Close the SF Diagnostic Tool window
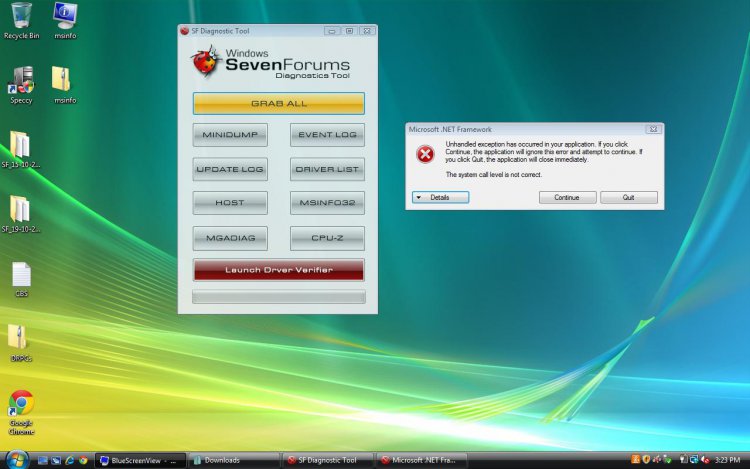The width and height of the screenshot is (750, 469). 367,31
